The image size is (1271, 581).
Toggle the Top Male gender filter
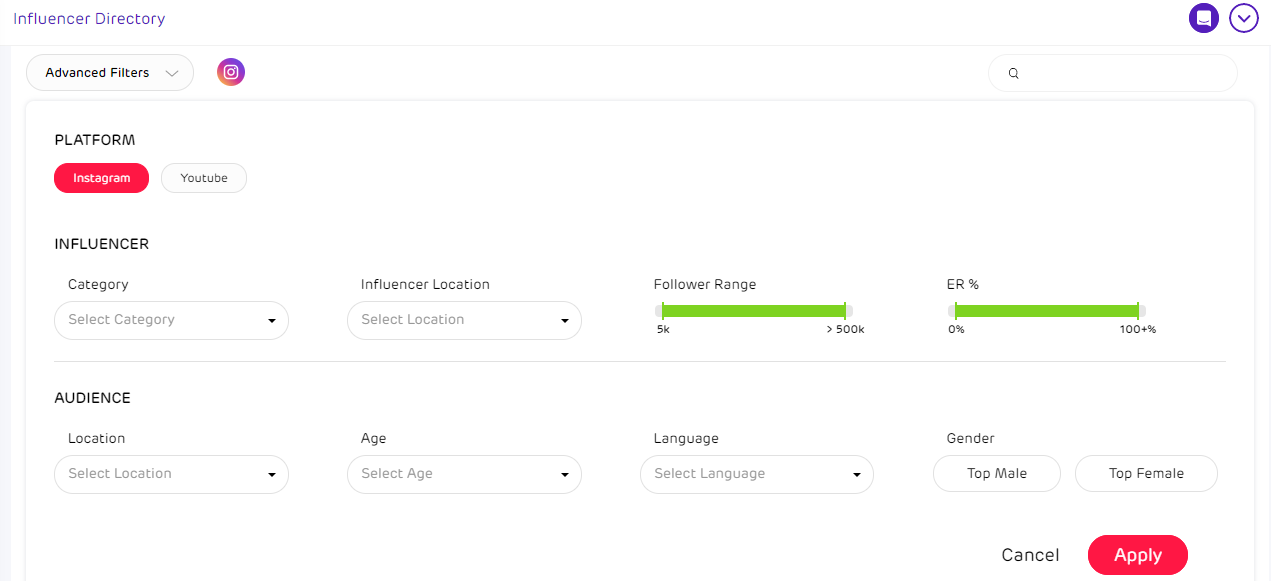[996, 474]
